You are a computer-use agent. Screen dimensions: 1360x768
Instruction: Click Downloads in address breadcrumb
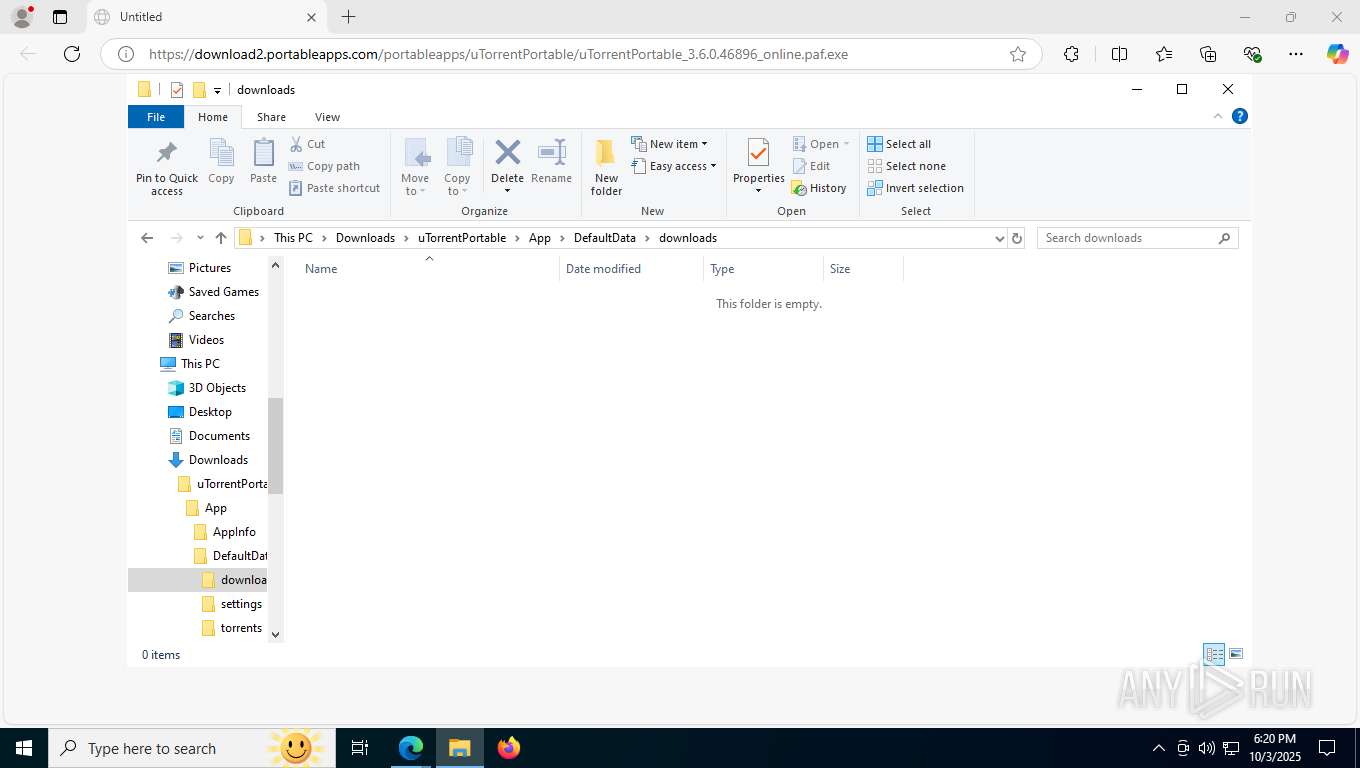click(365, 238)
